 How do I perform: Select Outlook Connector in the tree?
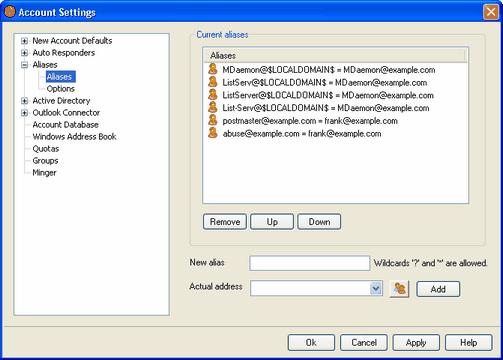coord(66,113)
